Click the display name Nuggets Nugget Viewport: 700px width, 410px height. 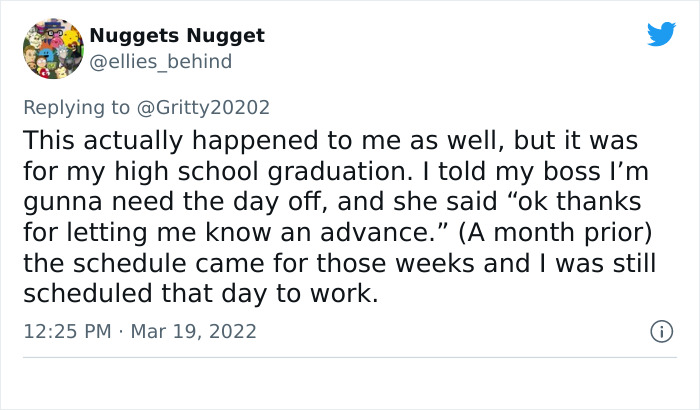coord(177,36)
